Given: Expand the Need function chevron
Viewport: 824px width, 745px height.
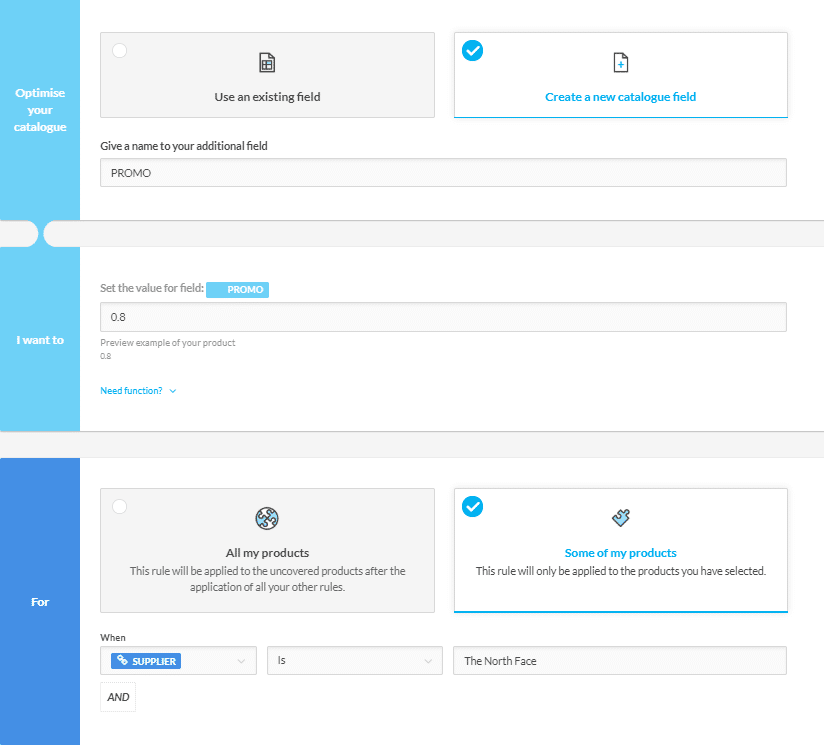Looking at the screenshot, I should coord(173,391).
